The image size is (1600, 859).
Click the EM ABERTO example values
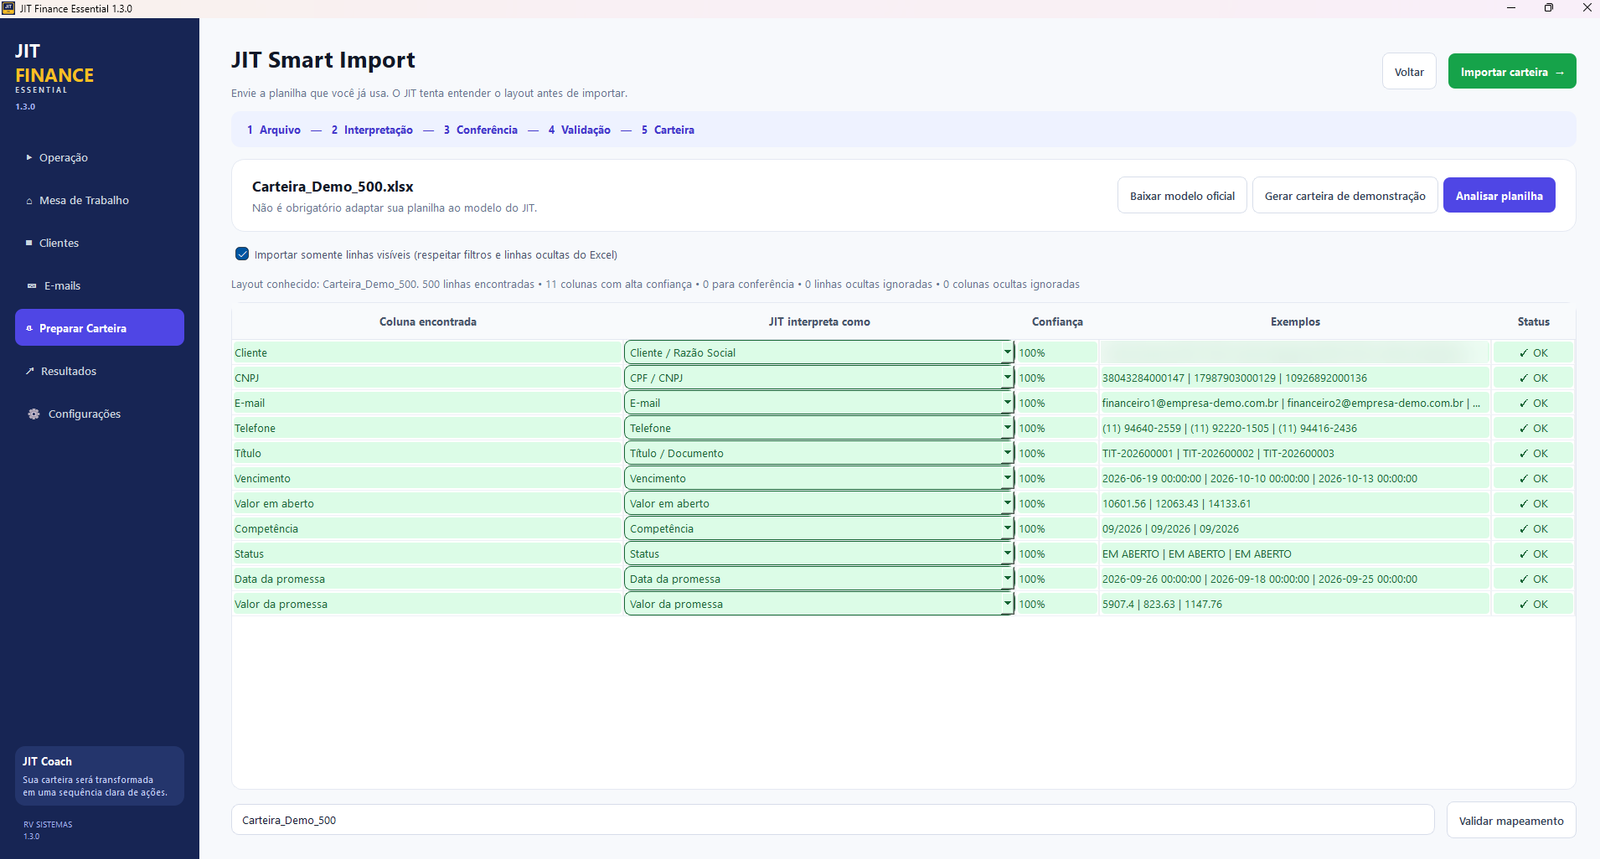tap(1197, 554)
